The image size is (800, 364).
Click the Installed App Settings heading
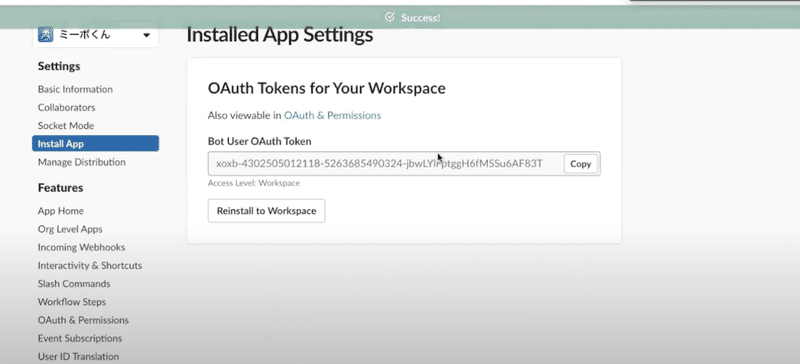point(280,35)
